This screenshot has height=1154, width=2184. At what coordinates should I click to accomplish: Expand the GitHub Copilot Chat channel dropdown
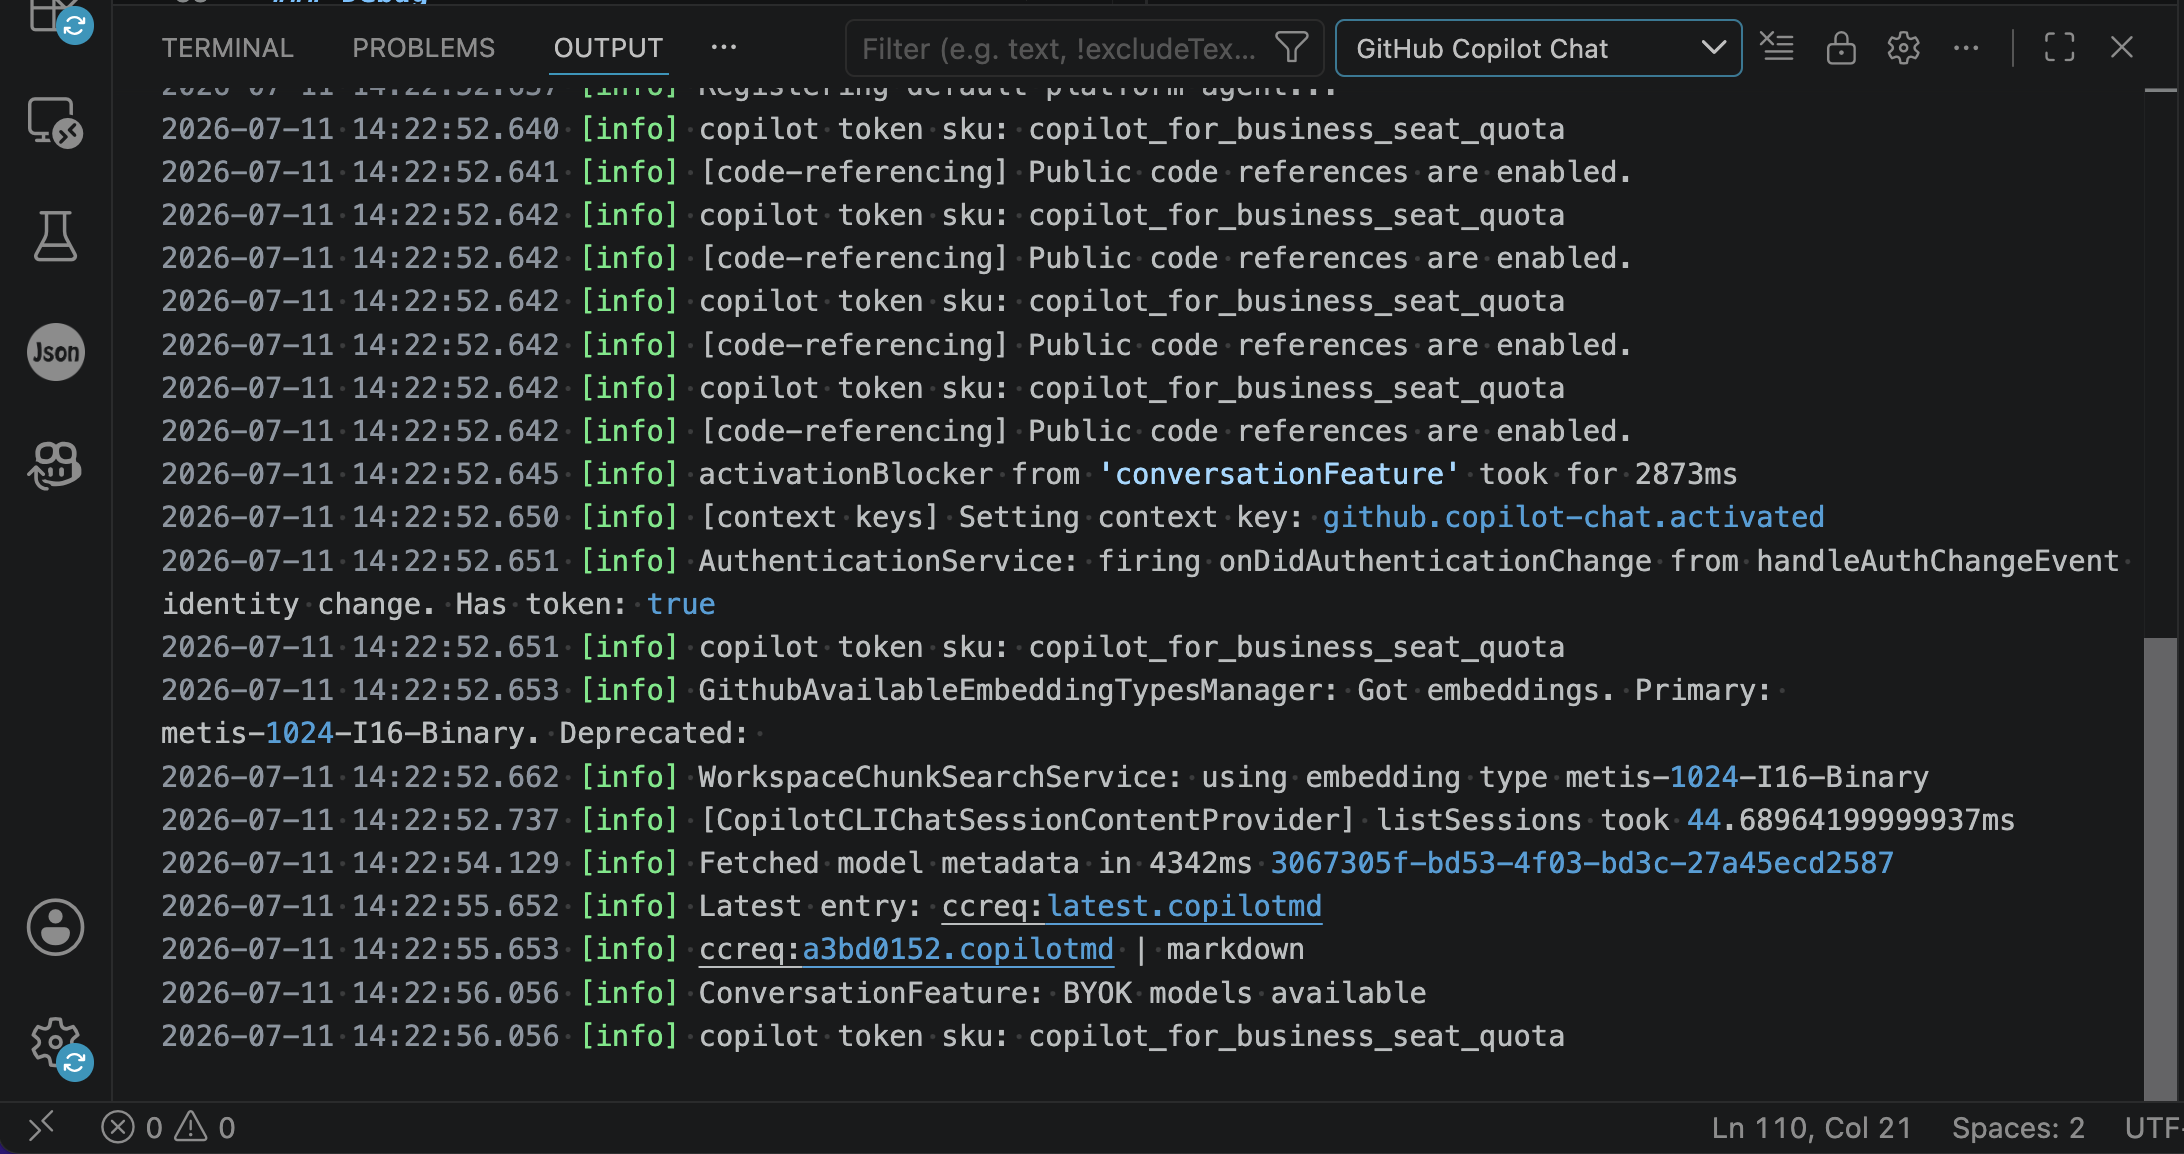[x=1538, y=48]
